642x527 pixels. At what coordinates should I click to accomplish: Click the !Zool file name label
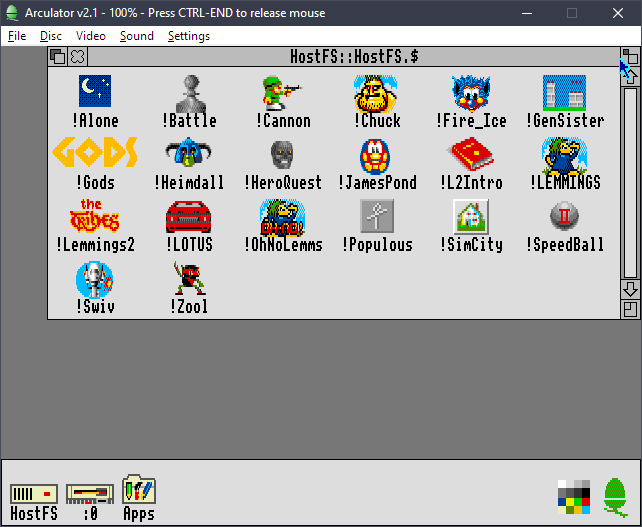pos(189,307)
